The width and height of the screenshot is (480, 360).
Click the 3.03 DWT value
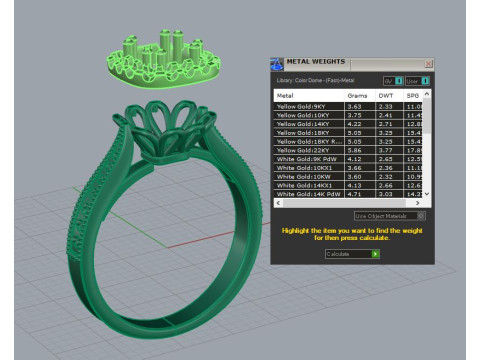coord(385,194)
